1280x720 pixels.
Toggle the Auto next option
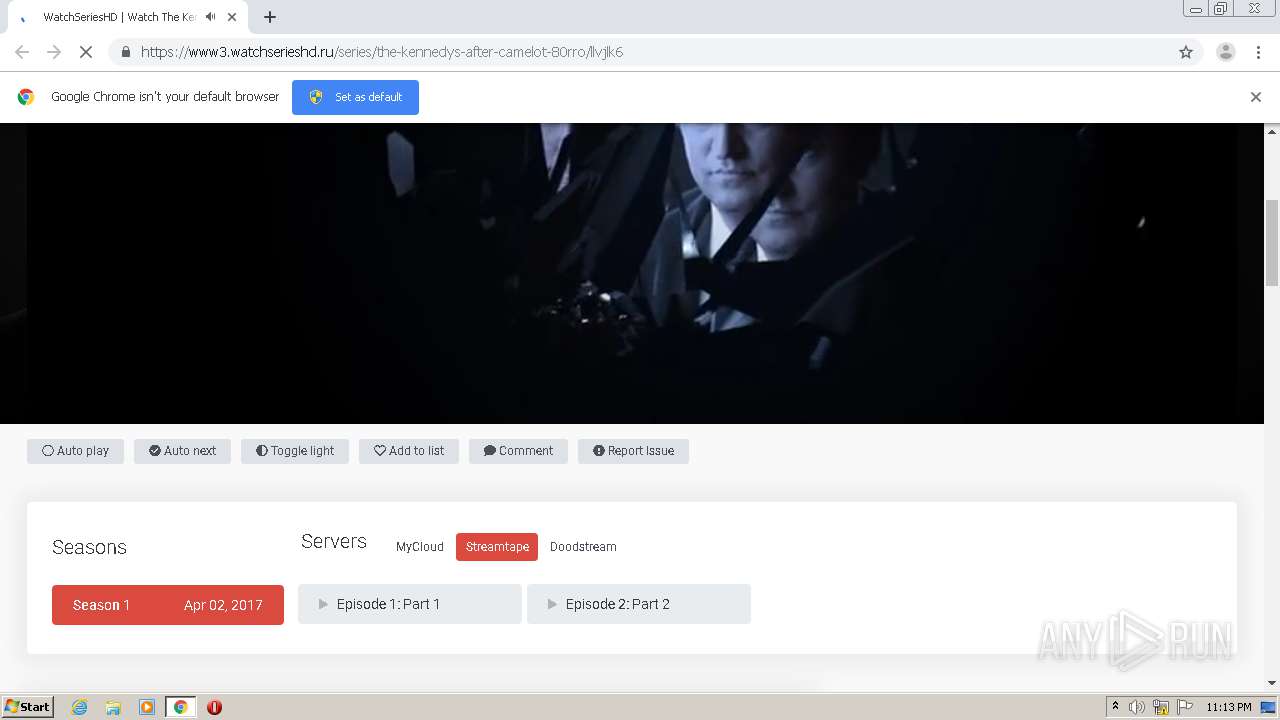(x=182, y=451)
